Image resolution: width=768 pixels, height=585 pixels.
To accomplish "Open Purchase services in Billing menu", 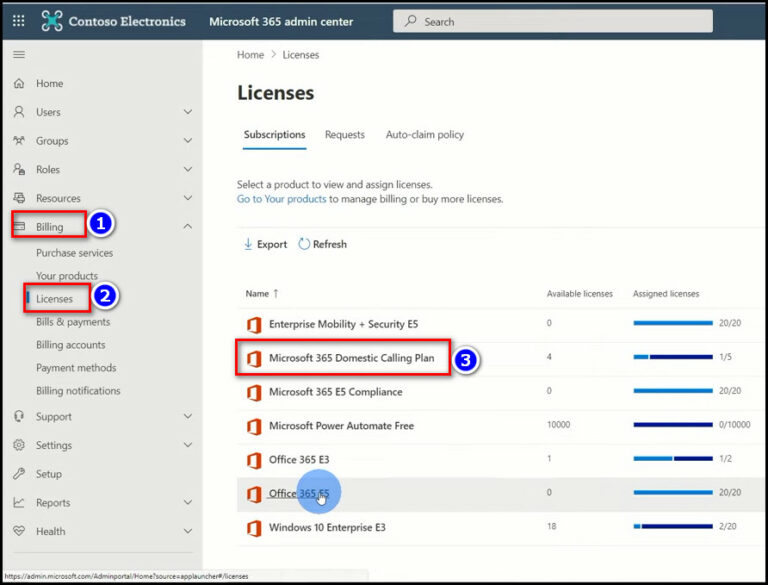I will tap(74, 253).
